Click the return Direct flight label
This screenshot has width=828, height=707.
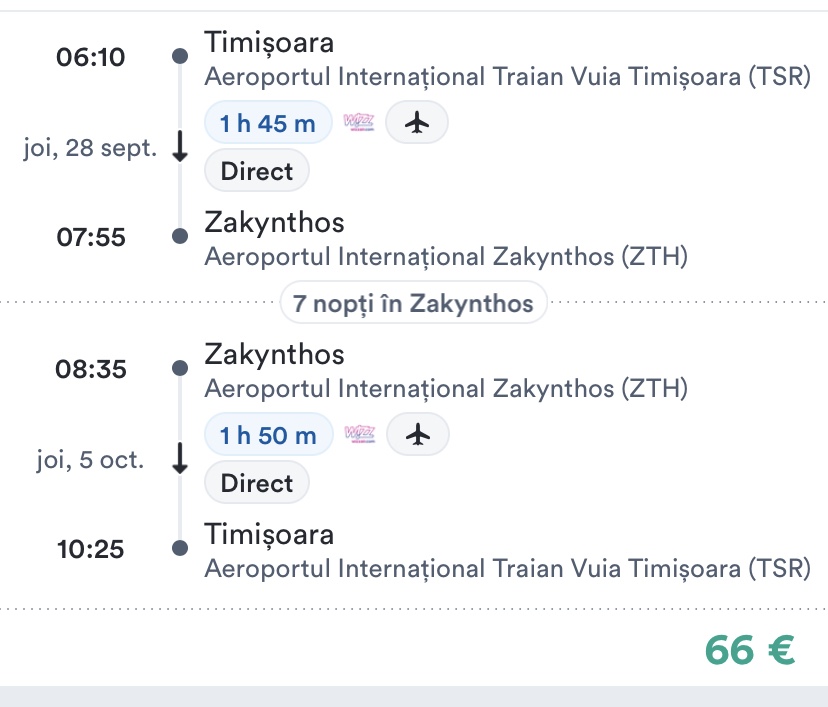point(257,483)
